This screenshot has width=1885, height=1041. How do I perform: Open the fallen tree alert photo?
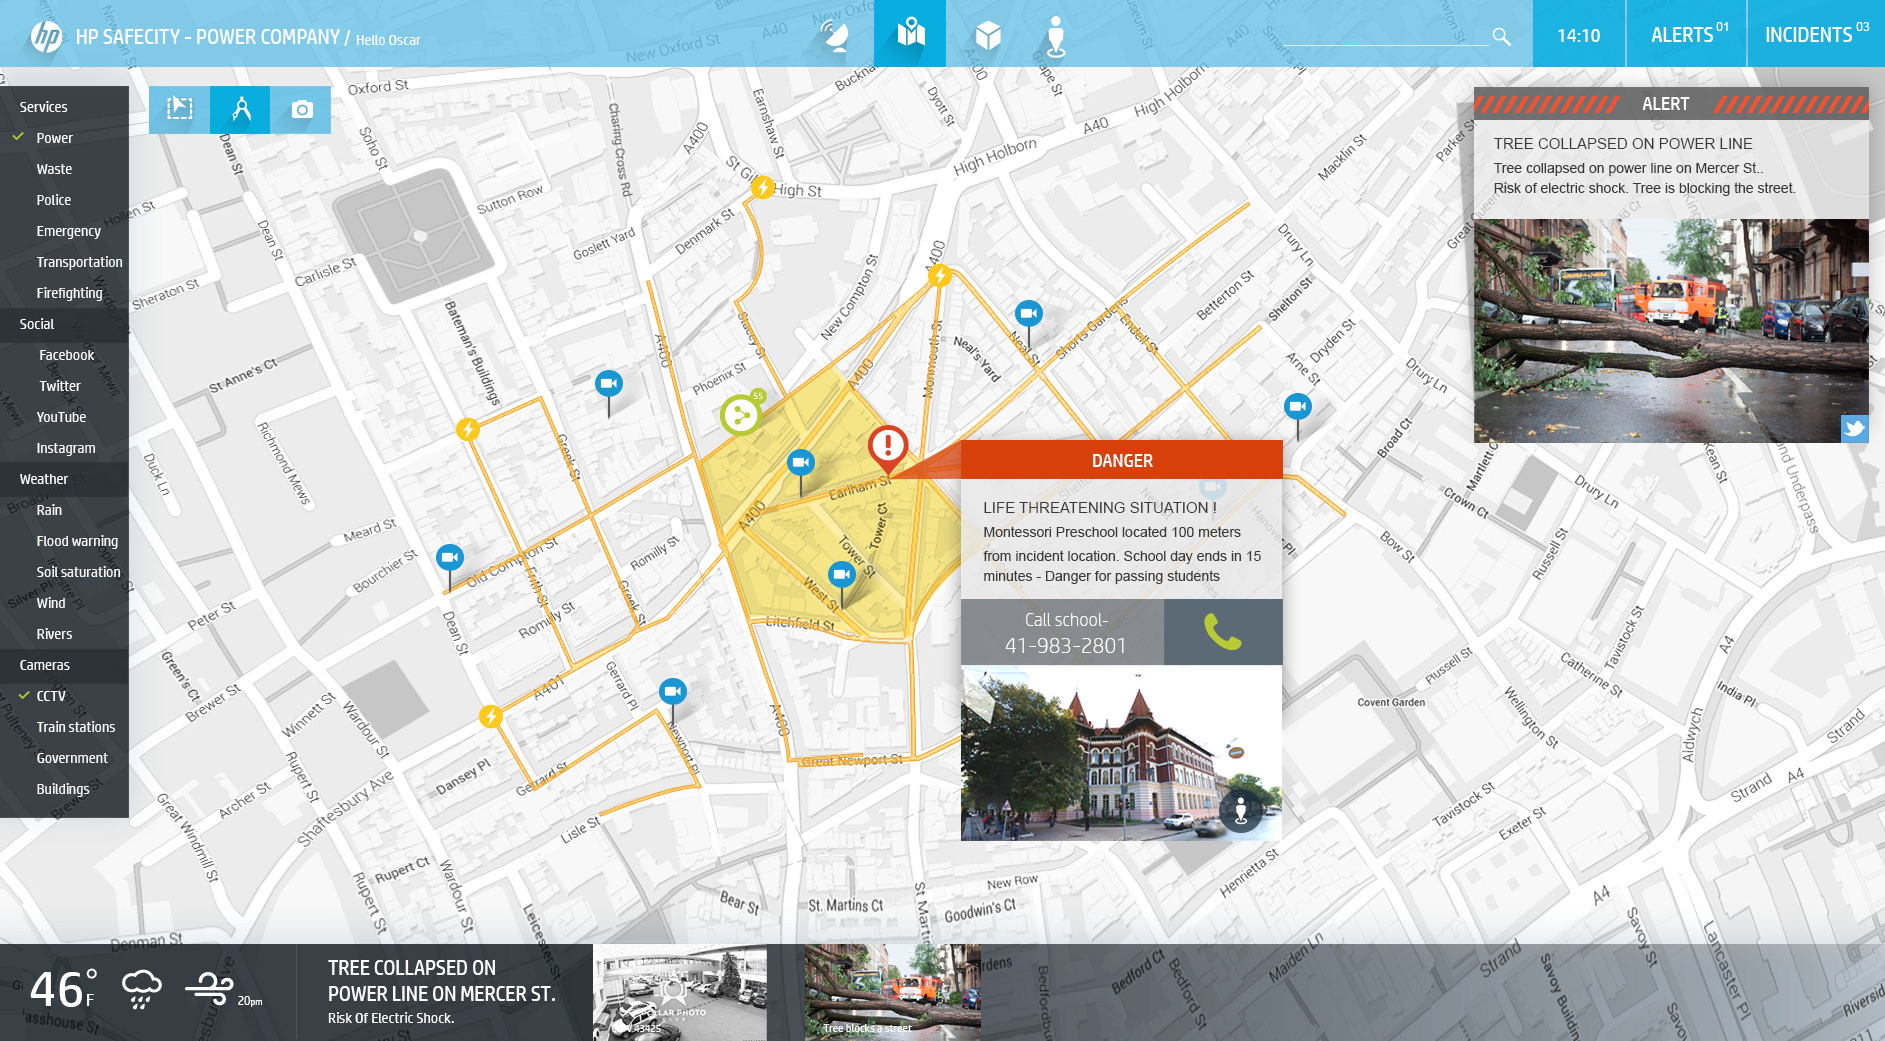[1671, 331]
